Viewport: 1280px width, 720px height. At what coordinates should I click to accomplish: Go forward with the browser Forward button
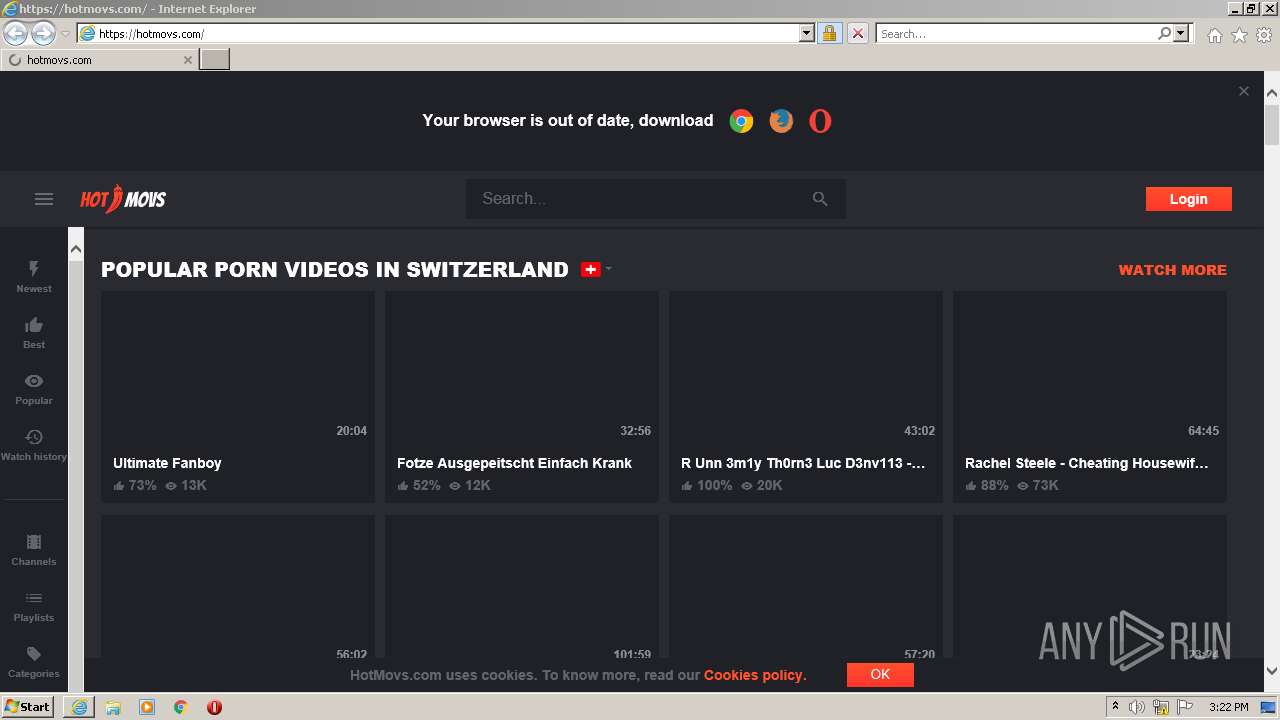43,34
